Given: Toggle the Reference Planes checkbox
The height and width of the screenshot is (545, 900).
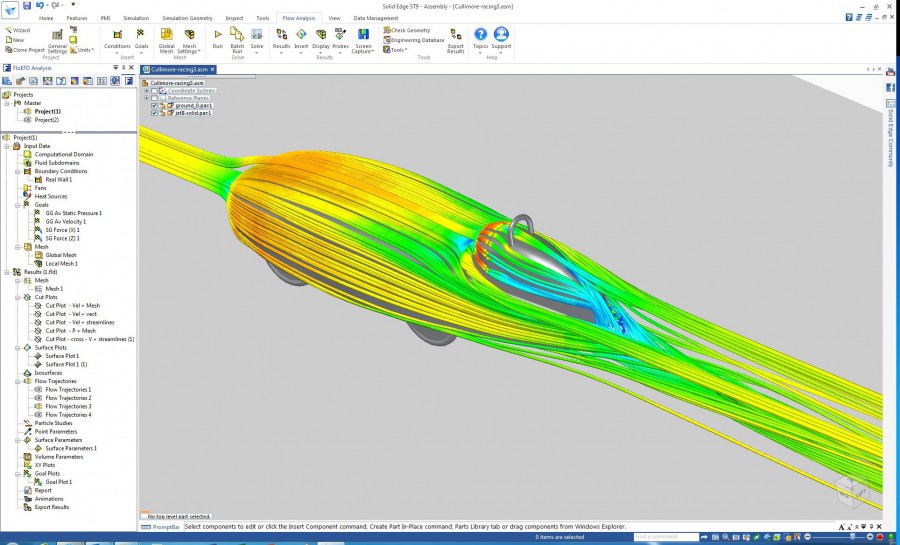Looking at the screenshot, I should [x=154, y=98].
